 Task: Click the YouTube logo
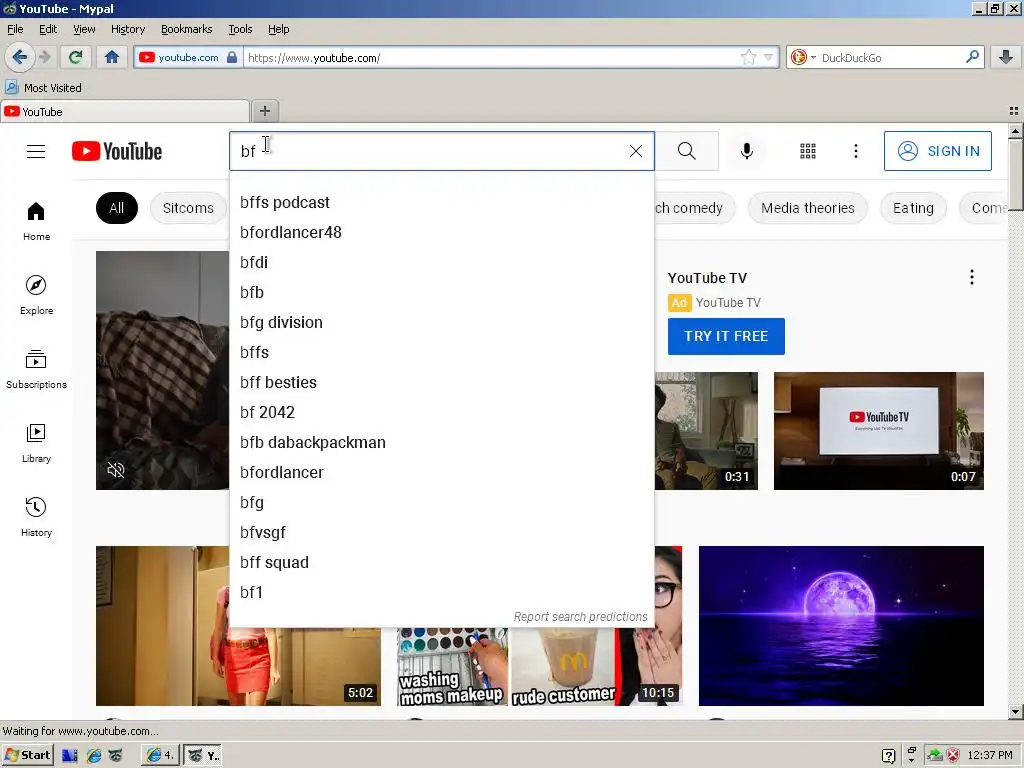(x=117, y=152)
